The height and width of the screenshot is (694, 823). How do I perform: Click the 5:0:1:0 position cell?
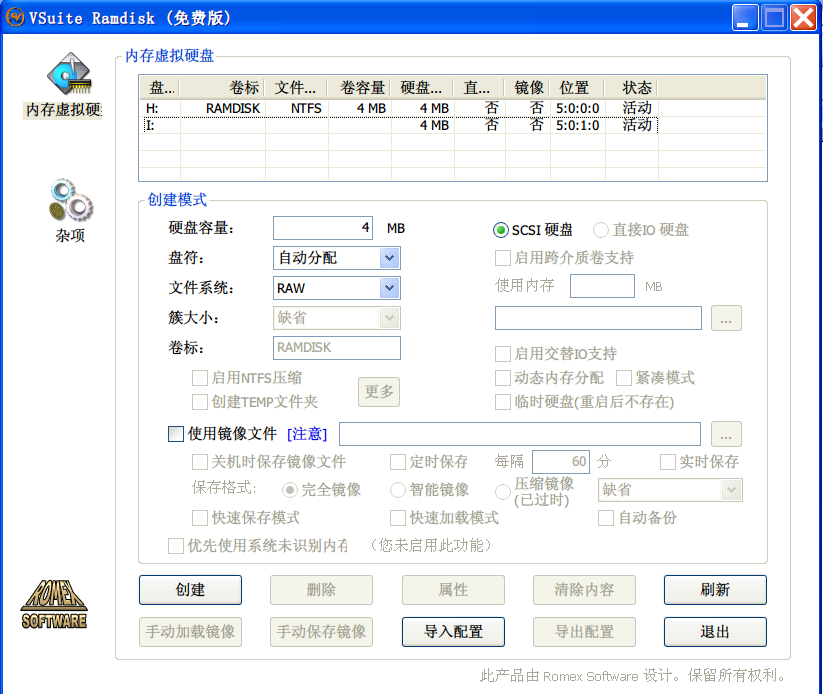577,125
